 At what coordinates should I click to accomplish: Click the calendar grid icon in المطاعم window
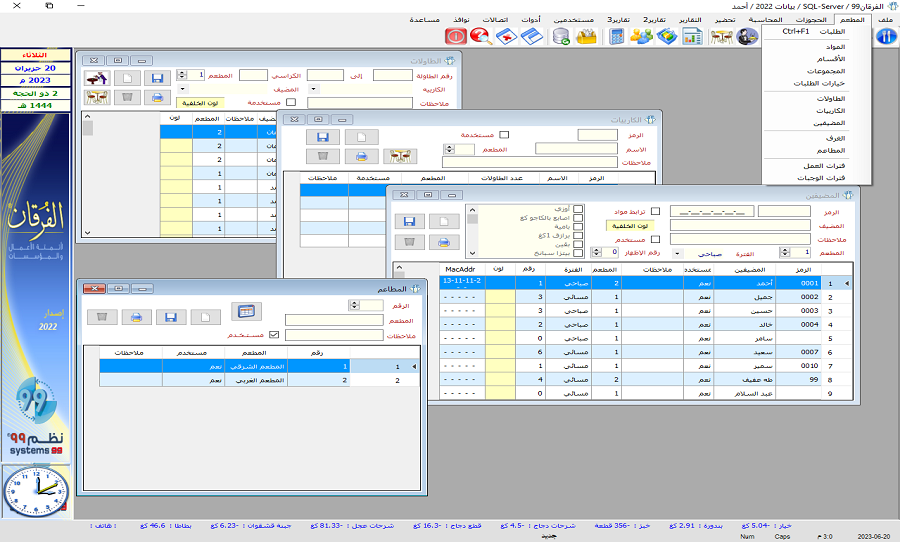pyautogui.click(x=245, y=311)
